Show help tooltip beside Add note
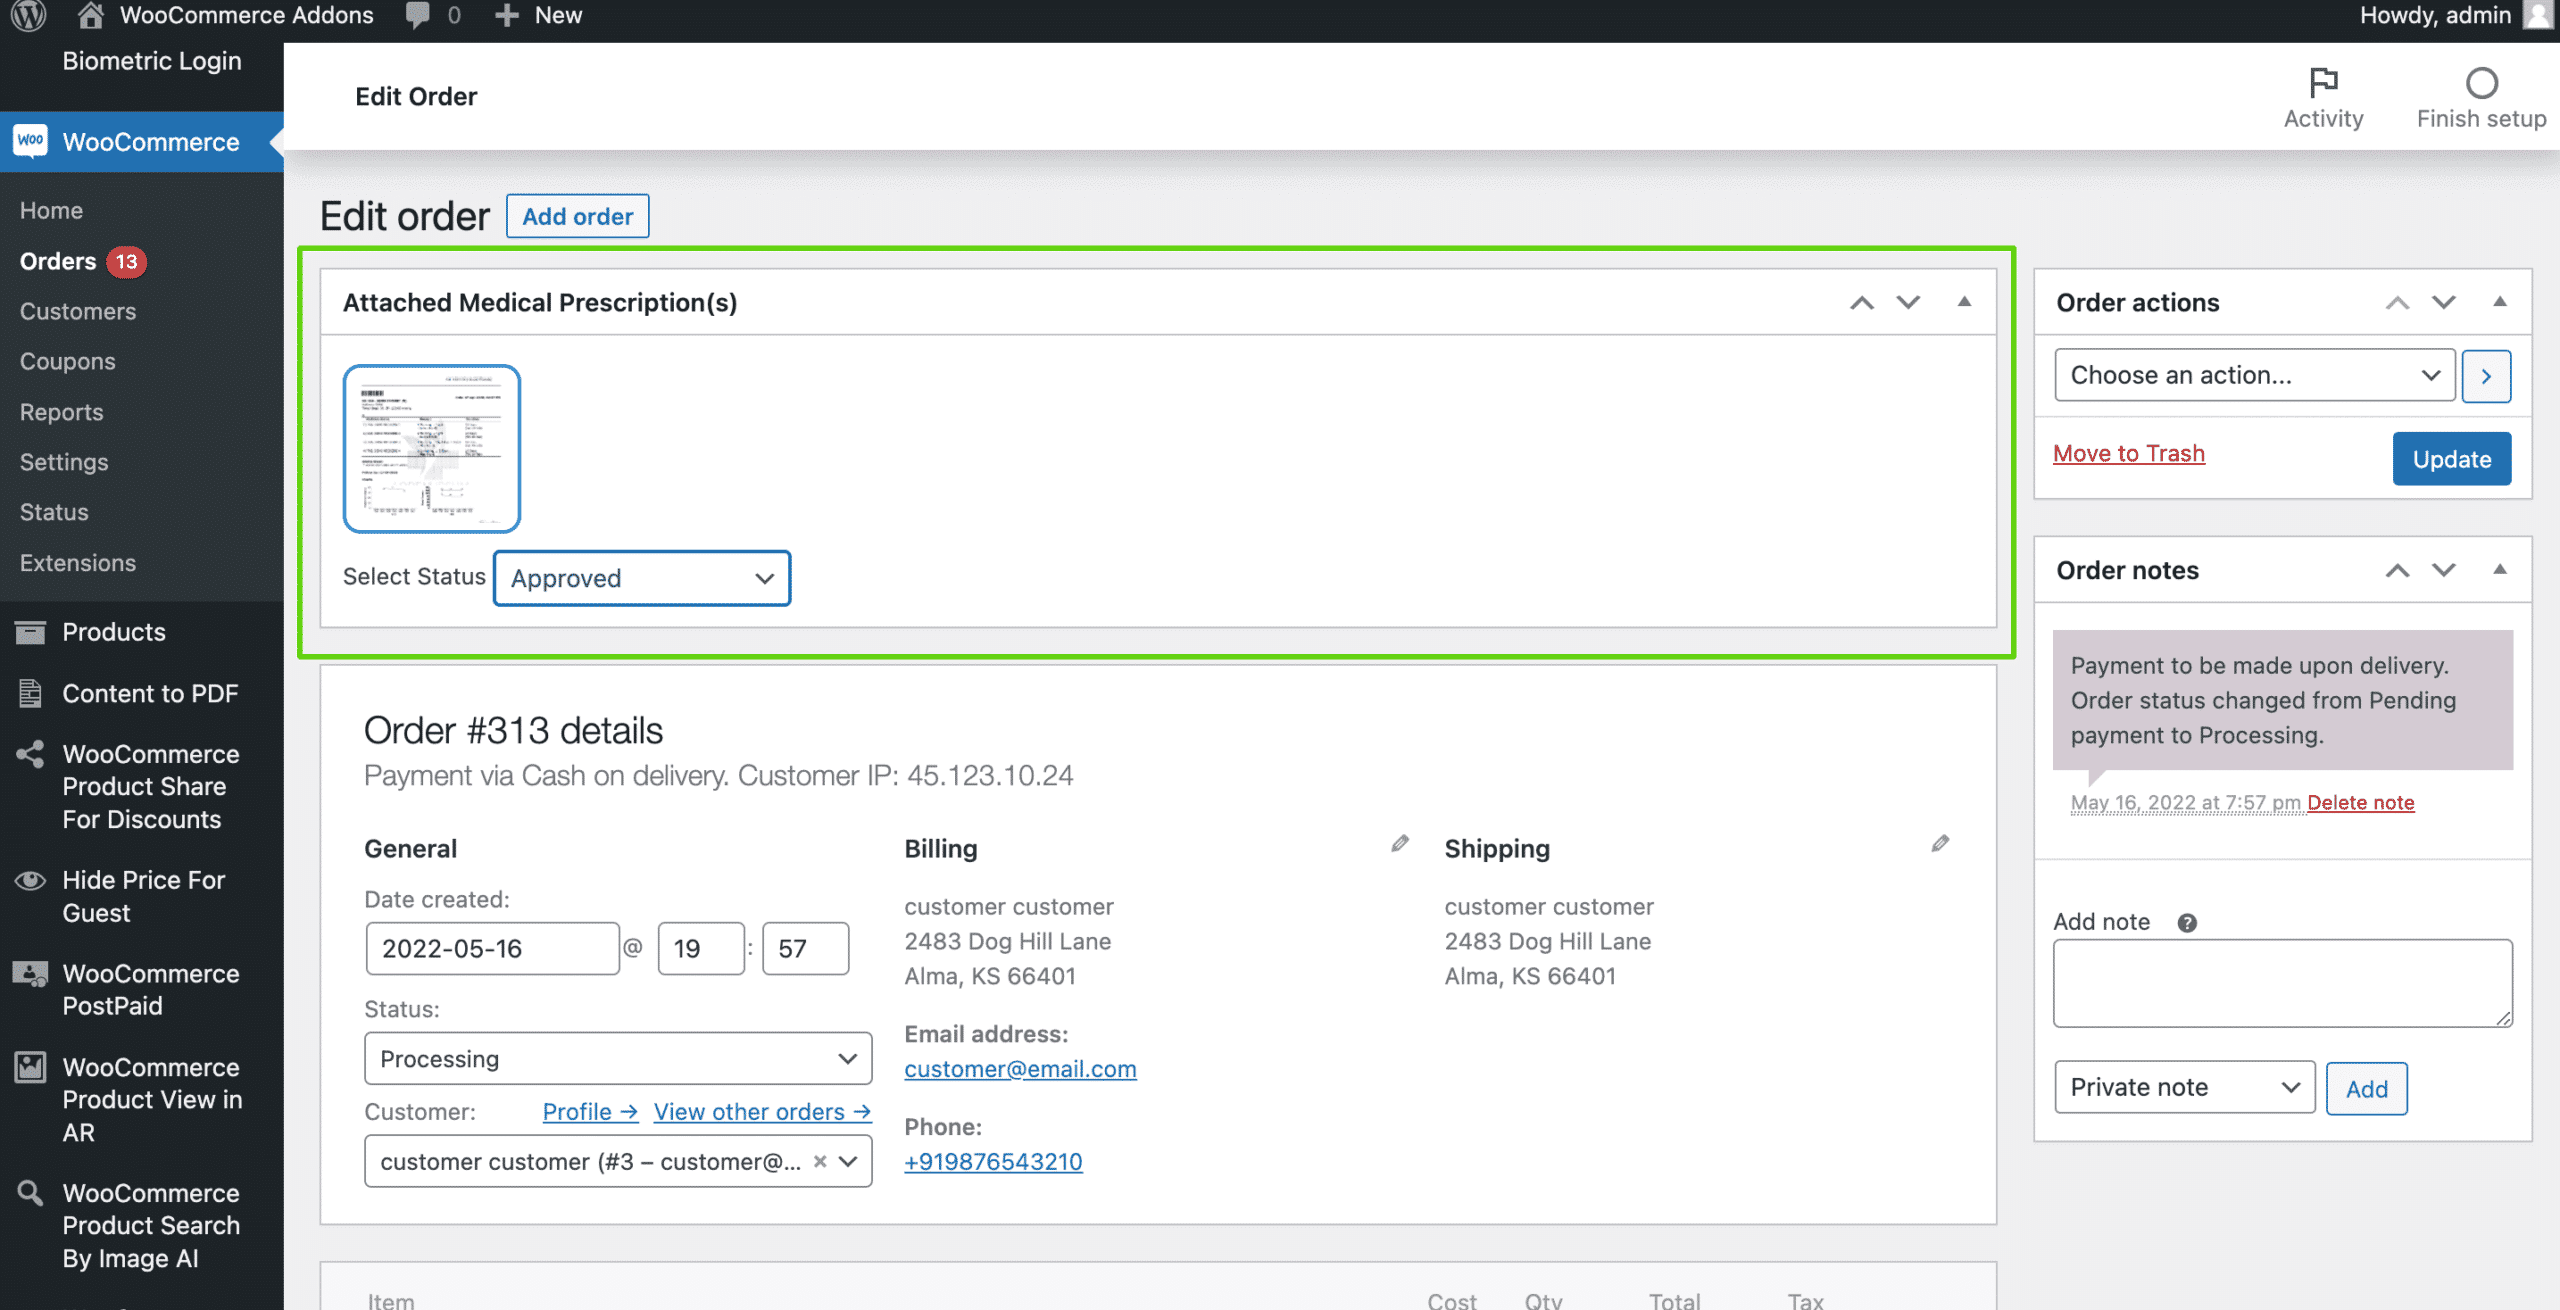This screenshot has width=2560, height=1310. (x=2187, y=922)
